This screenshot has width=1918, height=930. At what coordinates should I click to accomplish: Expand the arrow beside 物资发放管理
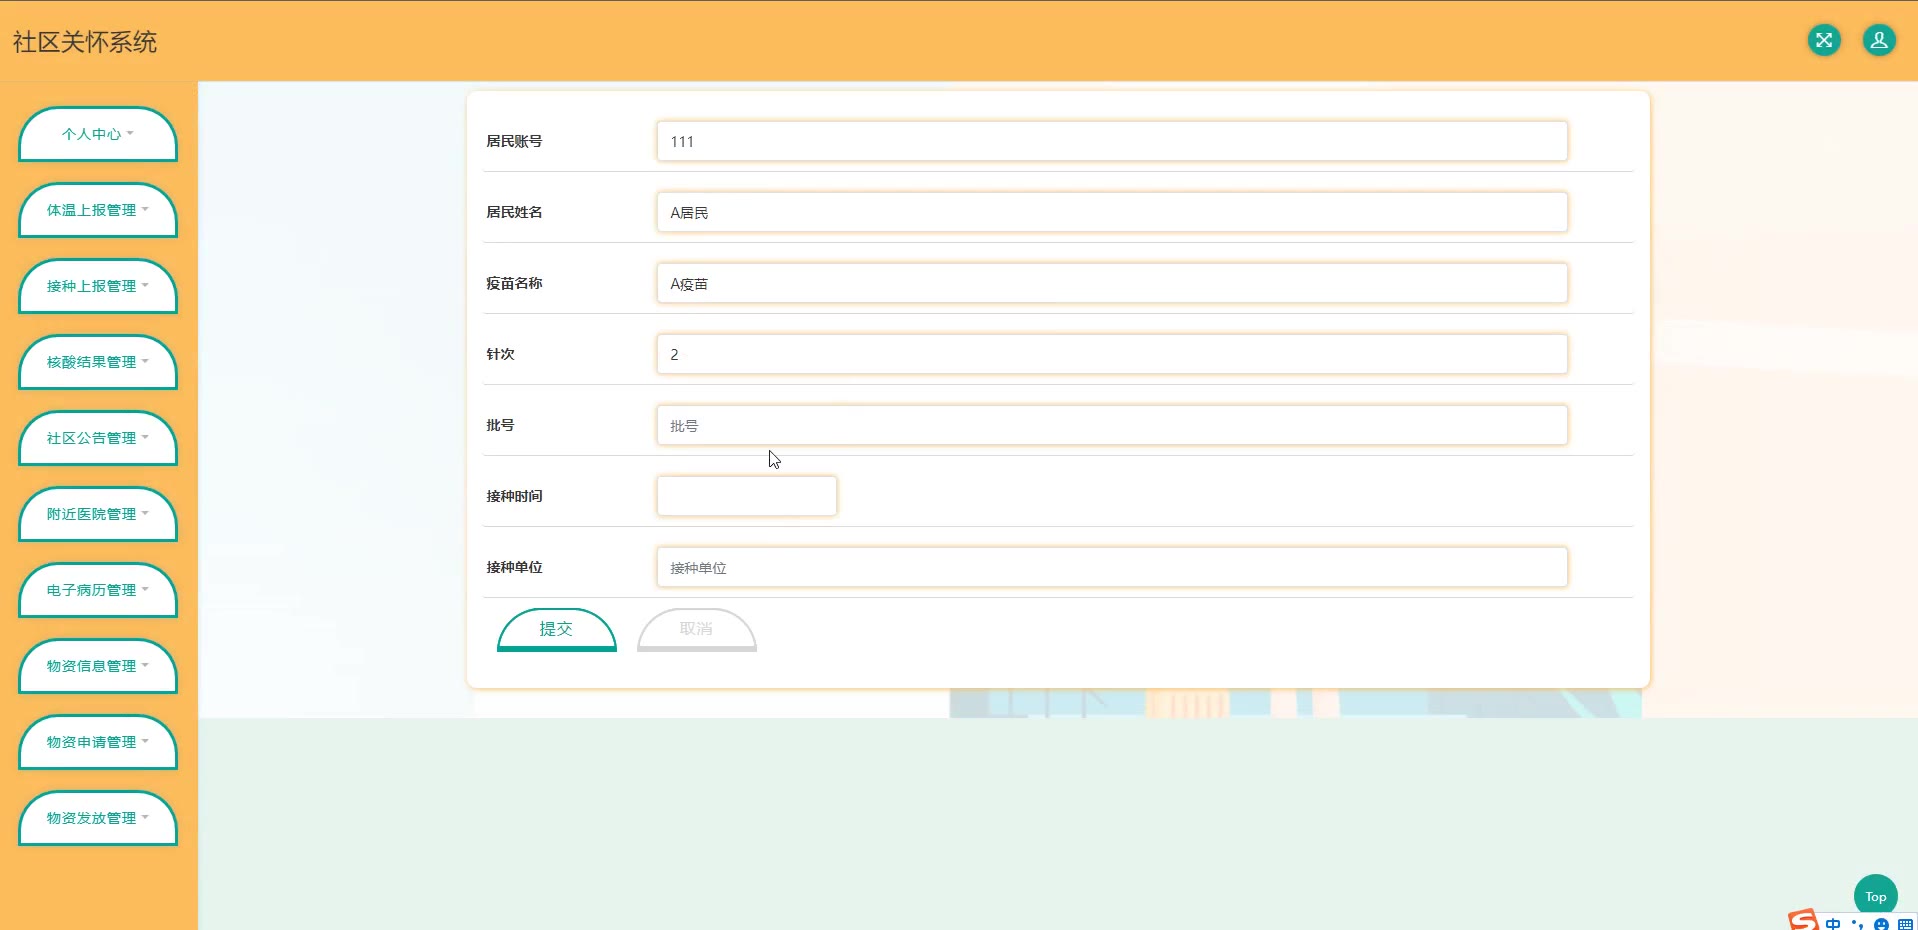[145, 817]
